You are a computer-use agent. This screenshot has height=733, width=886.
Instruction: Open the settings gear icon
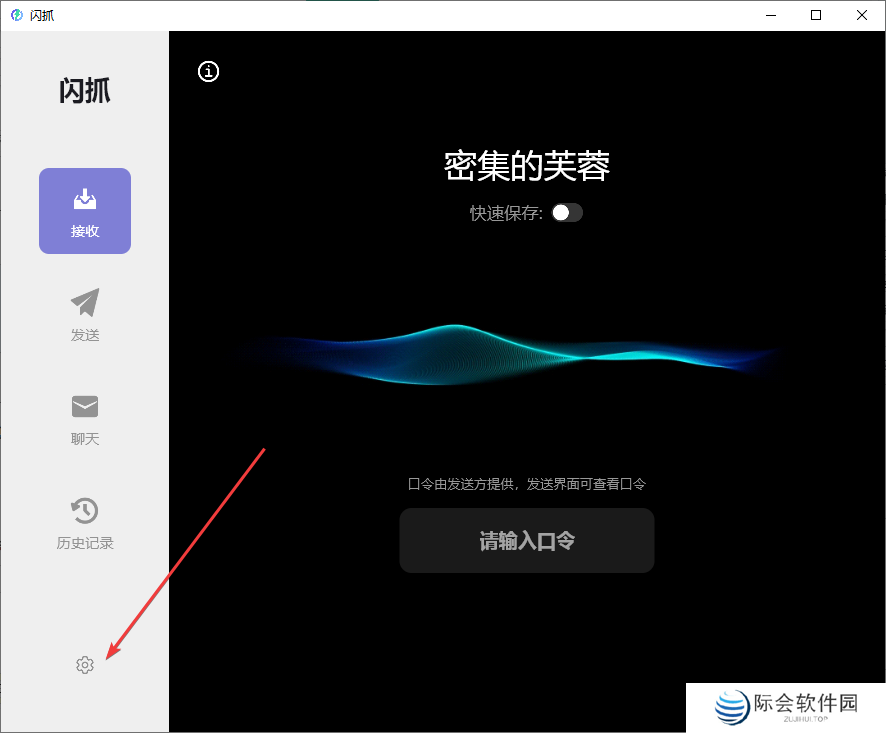(x=85, y=664)
